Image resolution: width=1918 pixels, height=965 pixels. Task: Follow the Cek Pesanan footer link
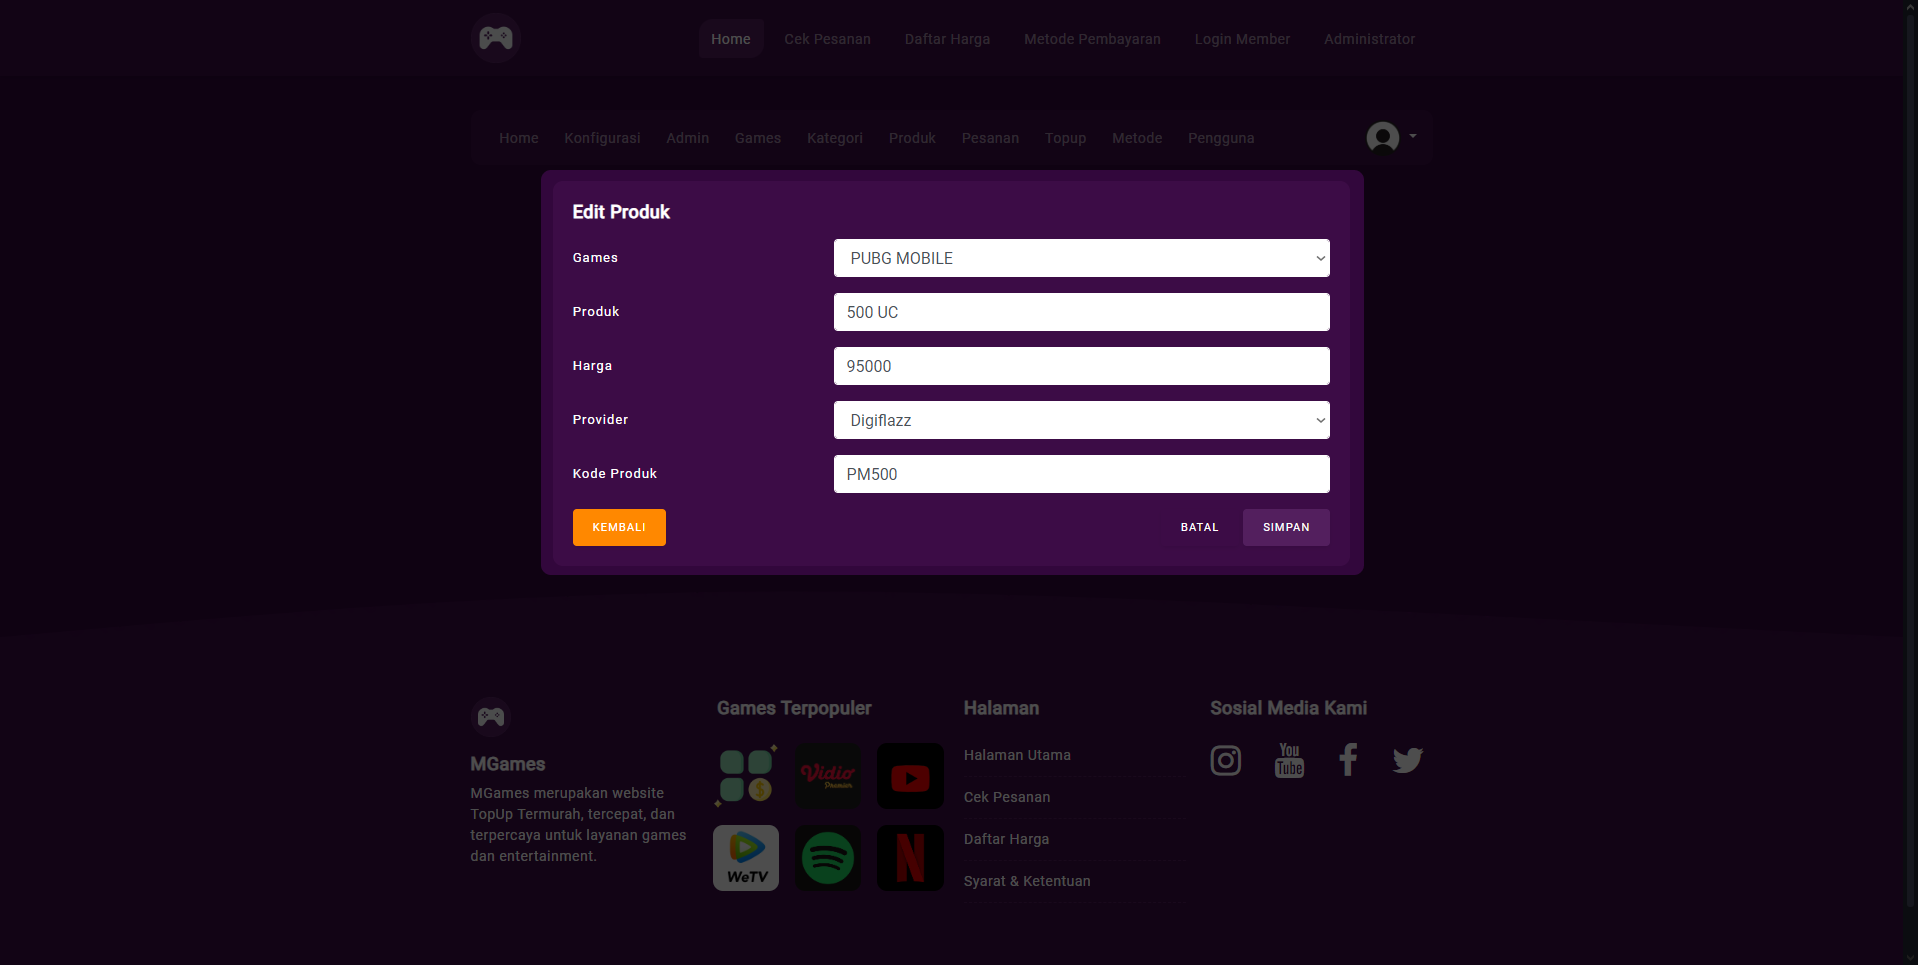pos(1007,797)
